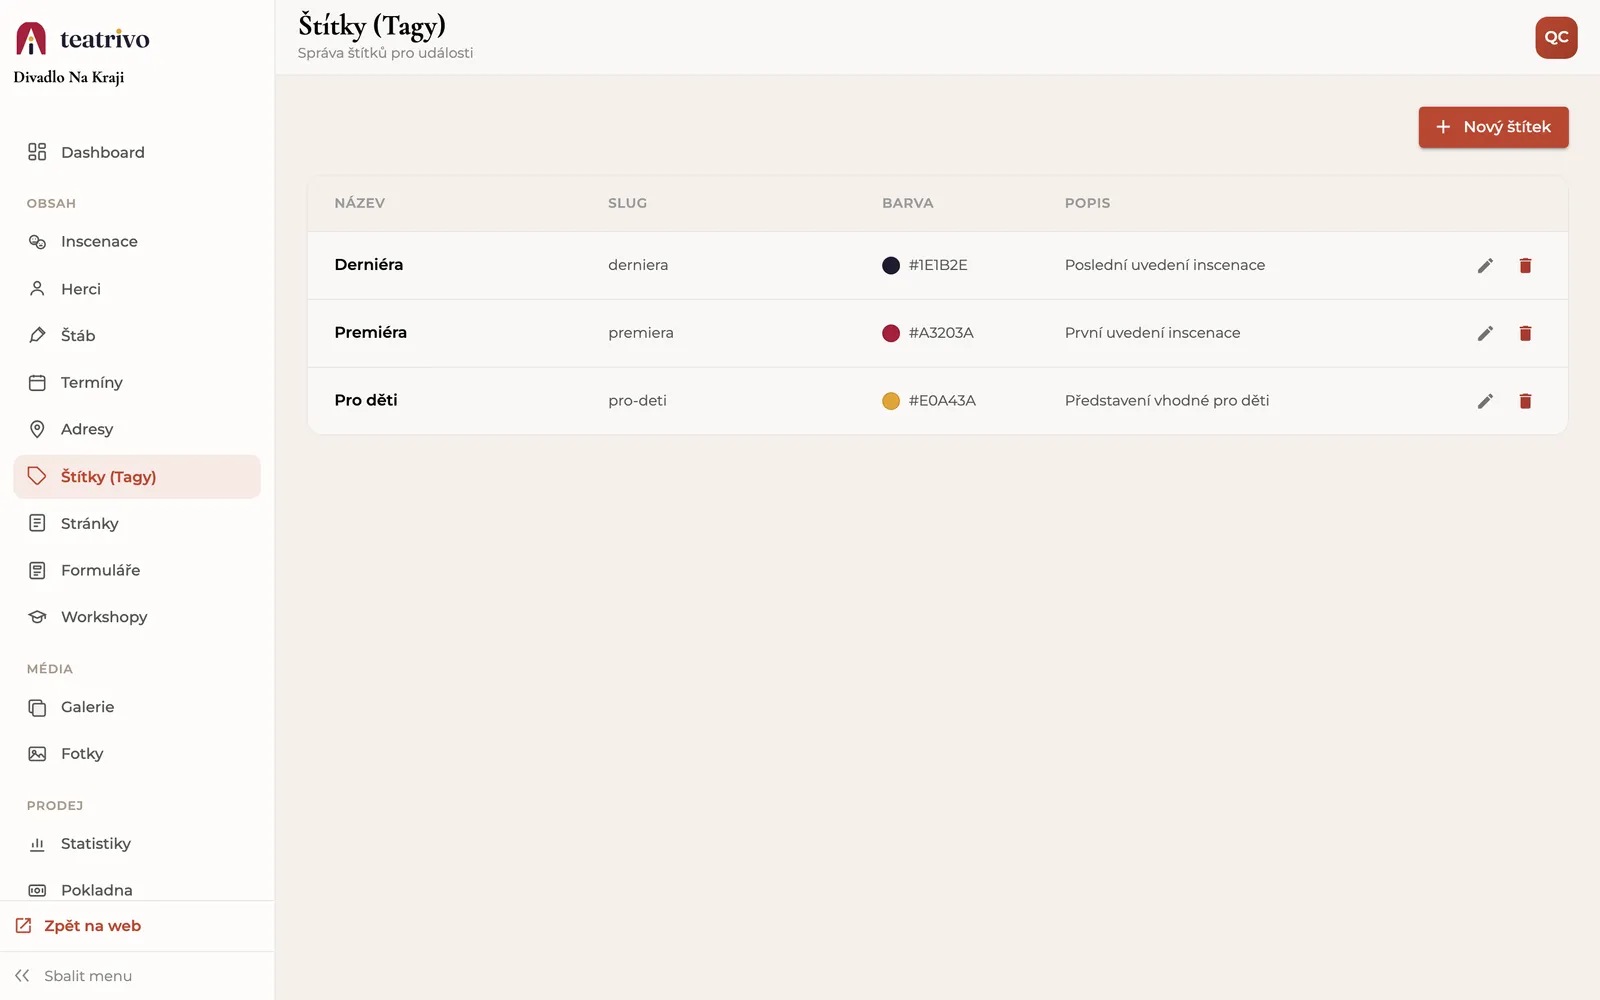Edit the Pro děti tag
This screenshot has width=1600, height=1000.
1485,401
